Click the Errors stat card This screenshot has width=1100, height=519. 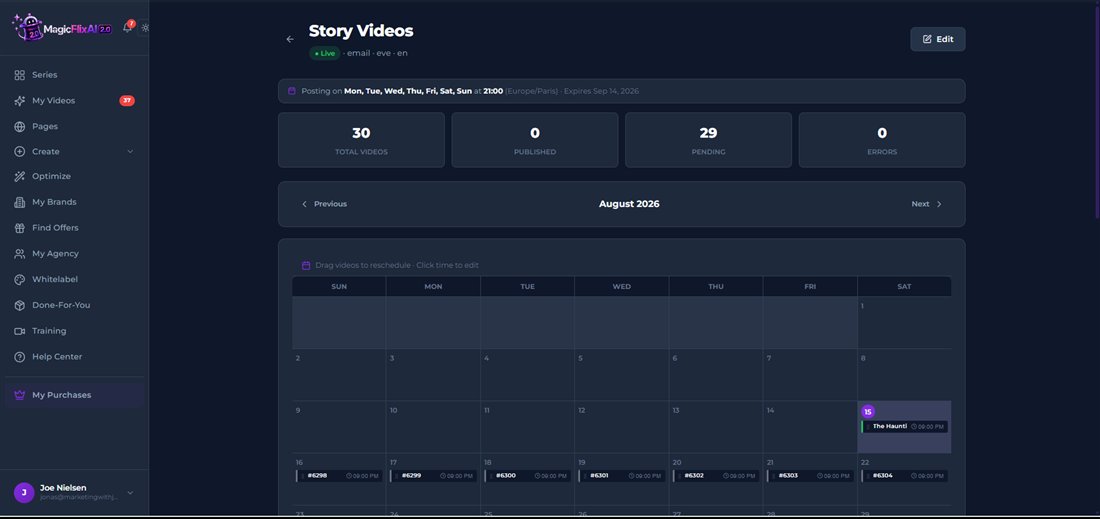tap(882, 140)
